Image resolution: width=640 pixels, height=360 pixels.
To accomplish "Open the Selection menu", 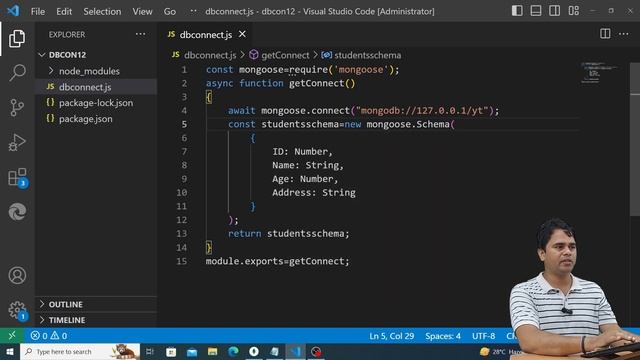I will click(102, 11).
